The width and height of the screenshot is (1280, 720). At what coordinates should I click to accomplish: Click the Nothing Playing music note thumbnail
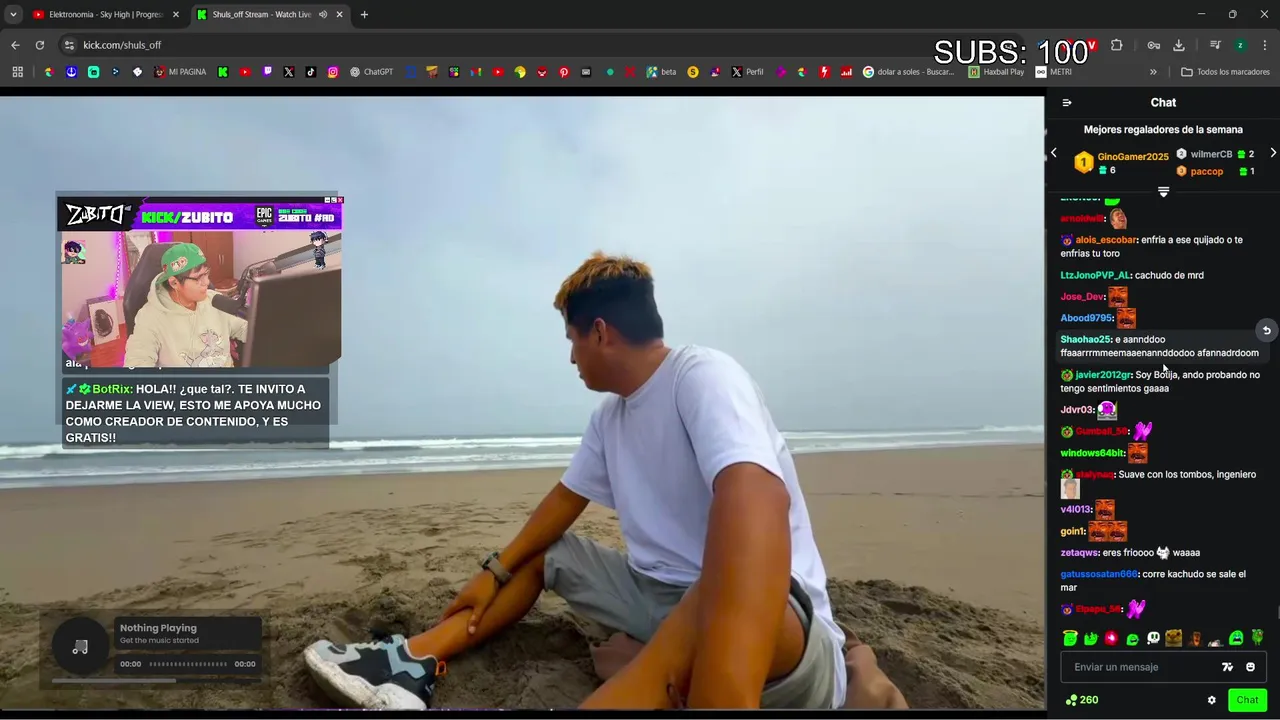coord(80,647)
